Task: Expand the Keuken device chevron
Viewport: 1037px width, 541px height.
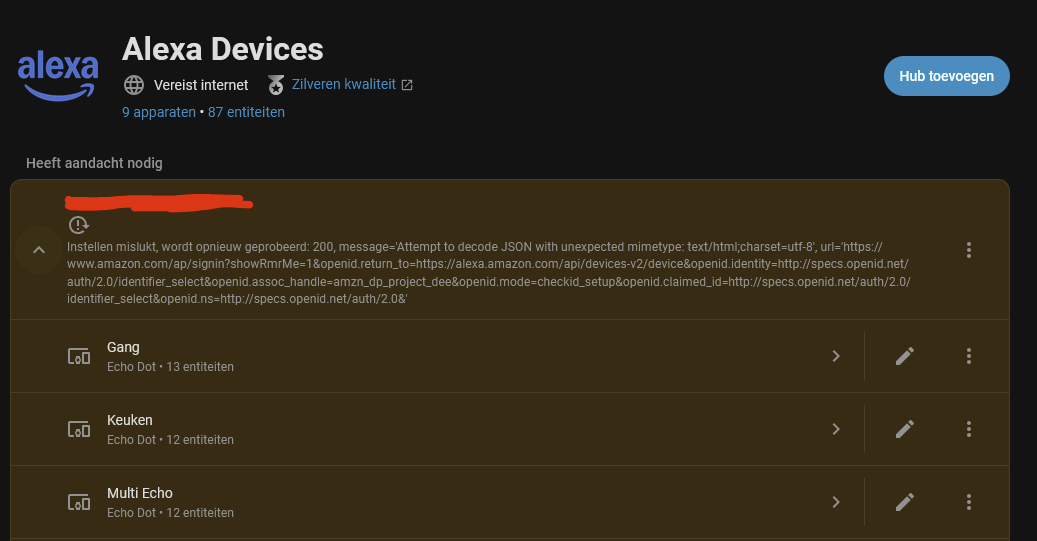Action: click(x=836, y=429)
